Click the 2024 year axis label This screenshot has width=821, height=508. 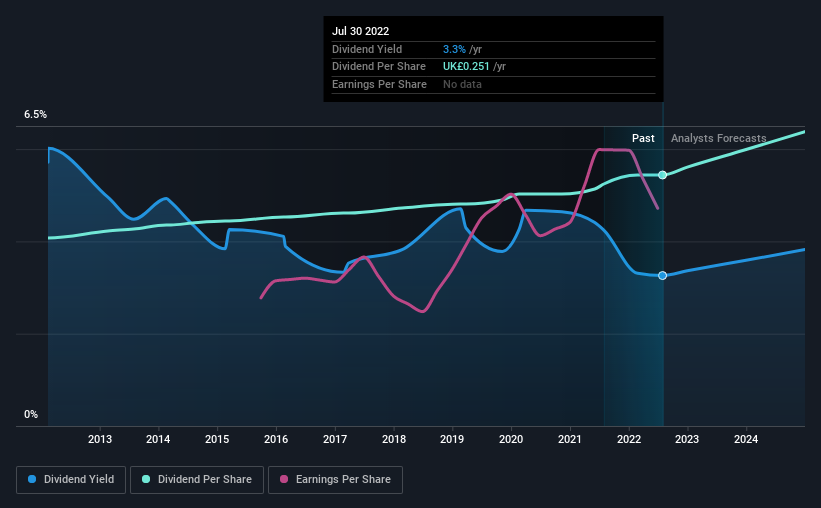(x=746, y=439)
